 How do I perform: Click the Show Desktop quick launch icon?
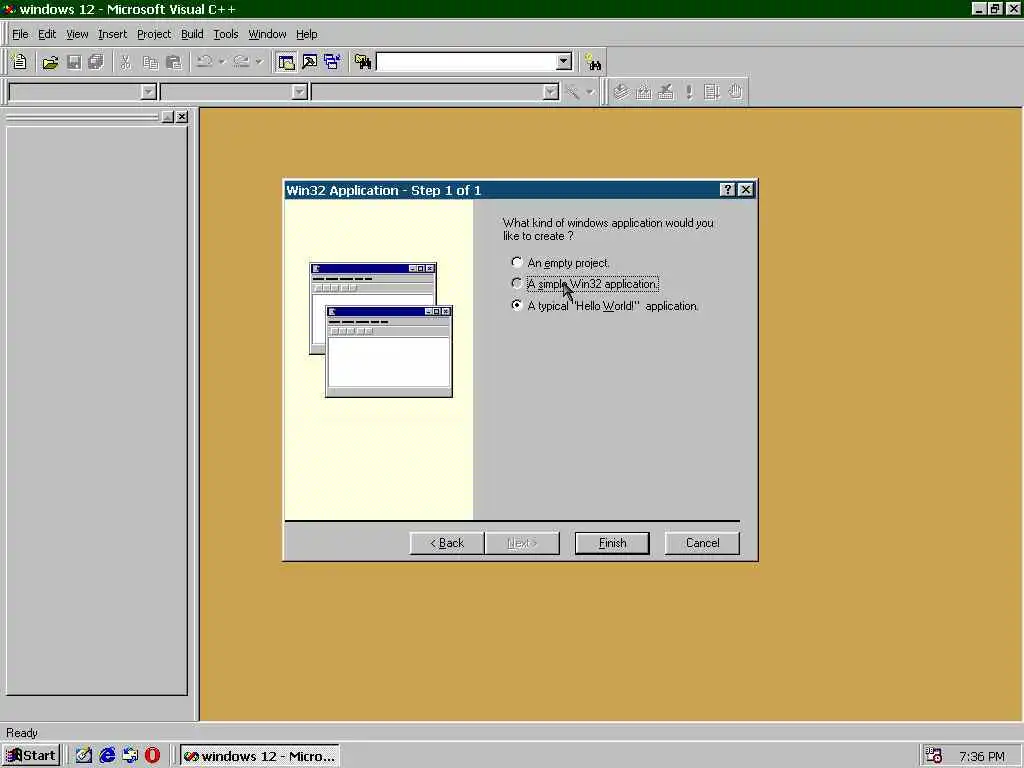[84, 755]
